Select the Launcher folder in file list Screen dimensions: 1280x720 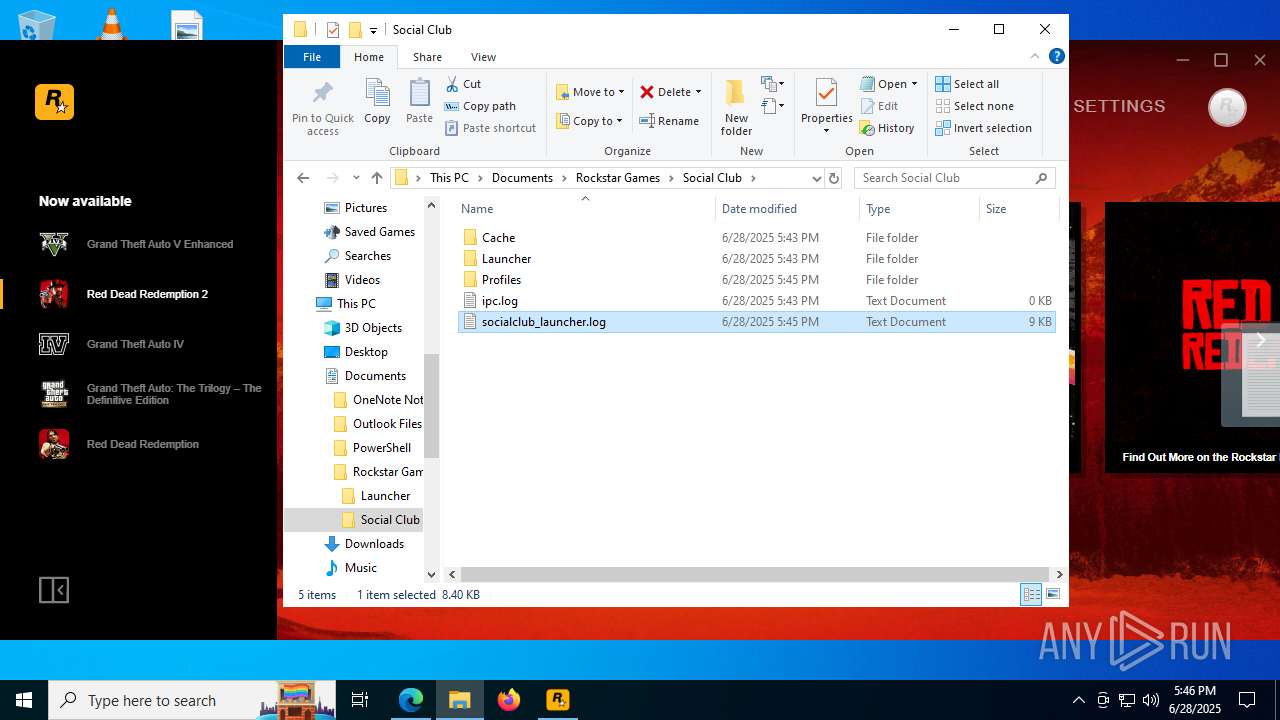tap(756, 259)
